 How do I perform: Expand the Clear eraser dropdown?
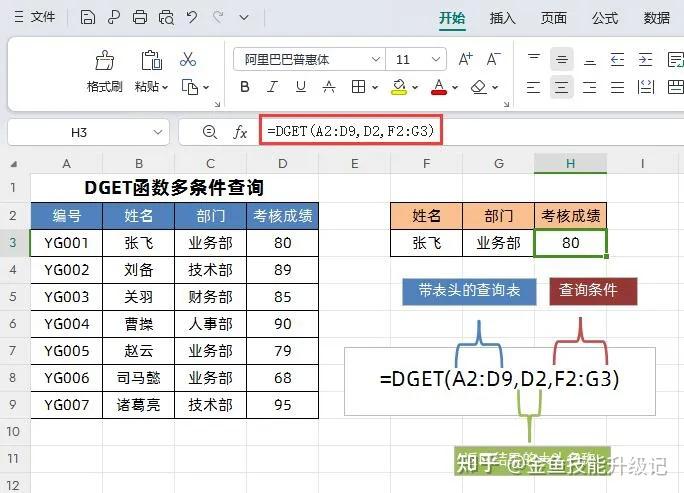[495, 87]
